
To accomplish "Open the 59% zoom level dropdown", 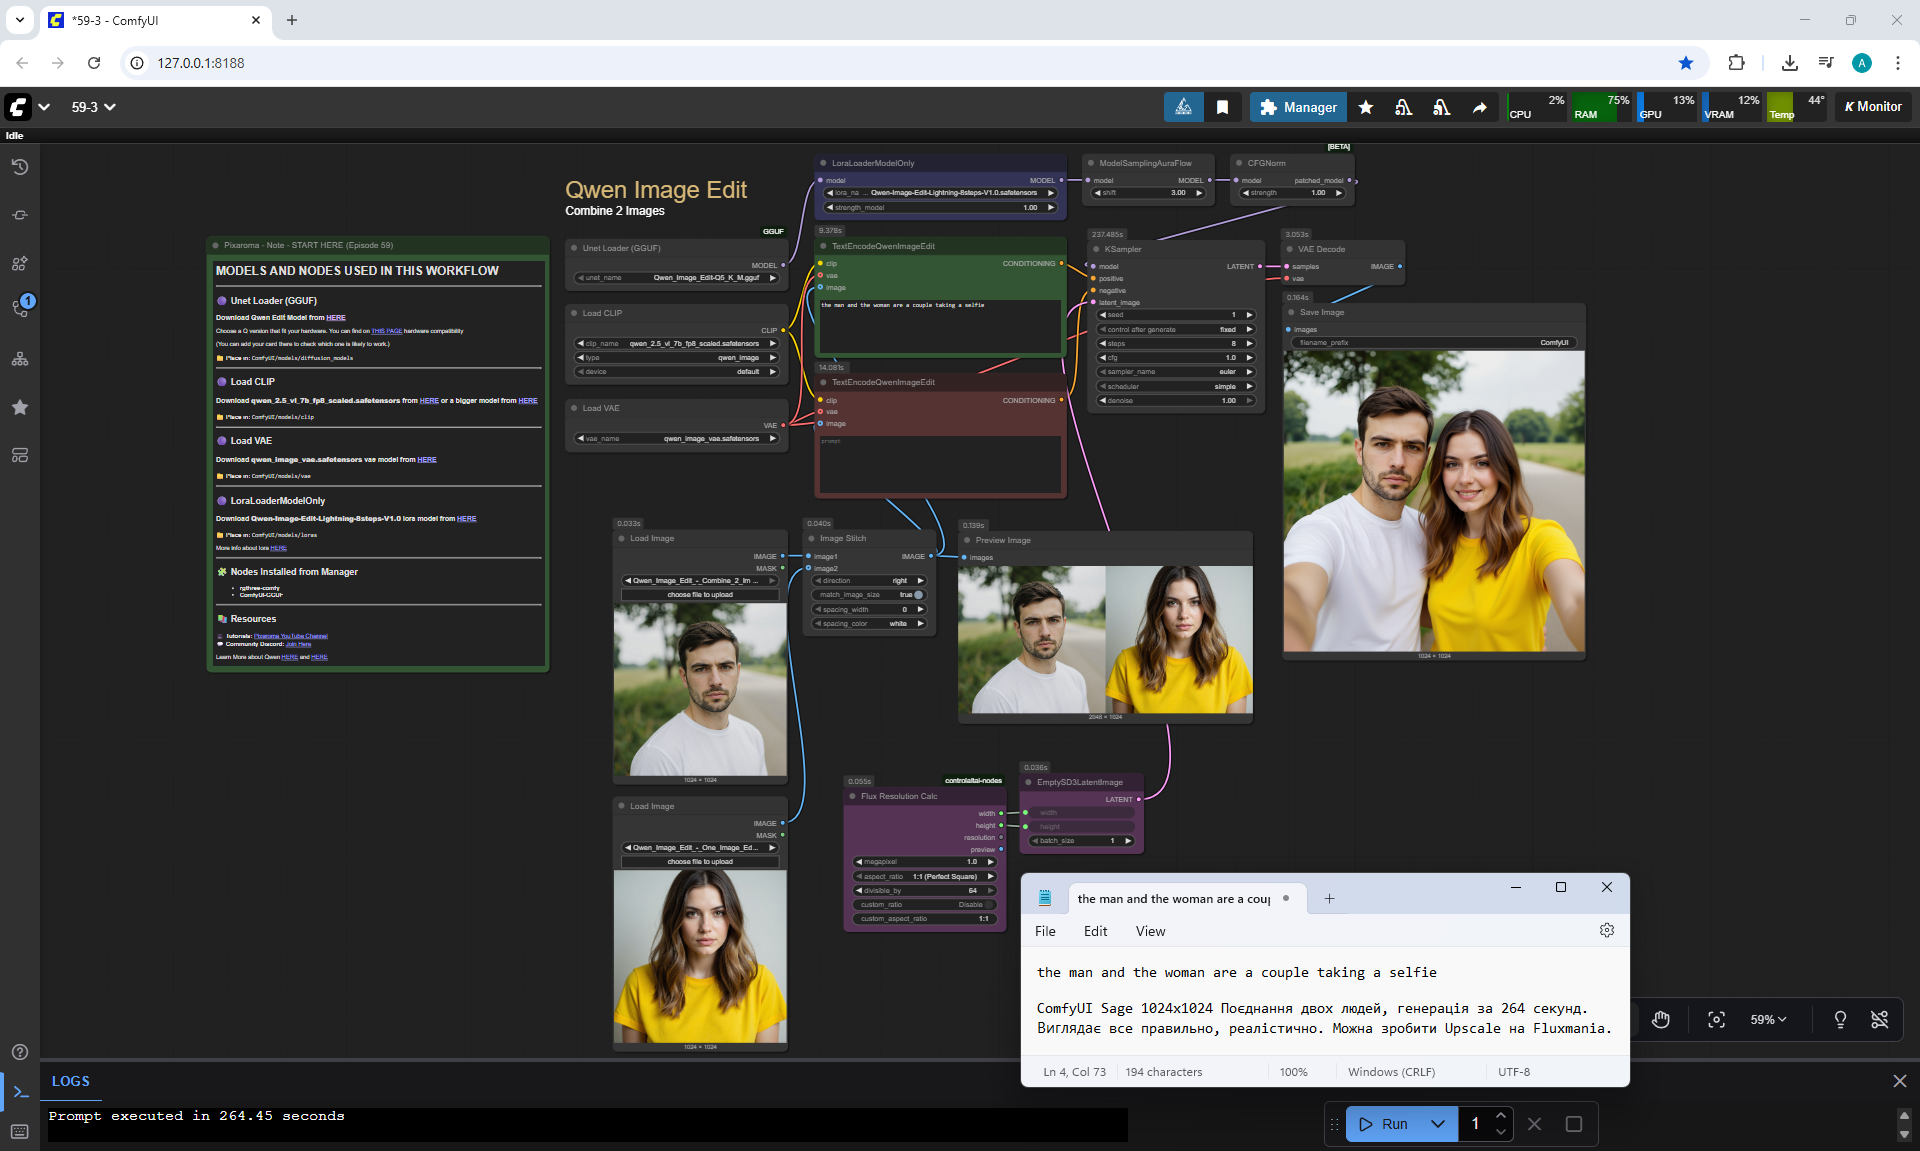I will [1768, 1019].
